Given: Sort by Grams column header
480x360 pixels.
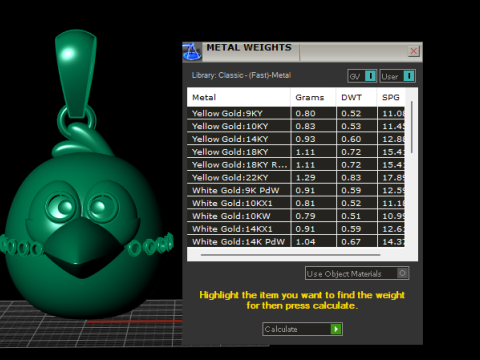Looking at the screenshot, I should pyautogui.click(x=313, y=97).
